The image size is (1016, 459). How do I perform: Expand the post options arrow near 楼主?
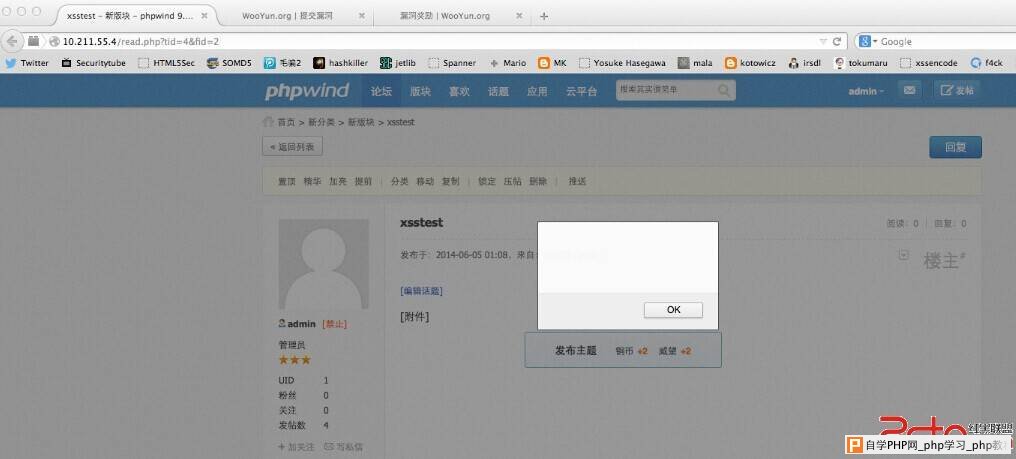[x=903, y=255]
